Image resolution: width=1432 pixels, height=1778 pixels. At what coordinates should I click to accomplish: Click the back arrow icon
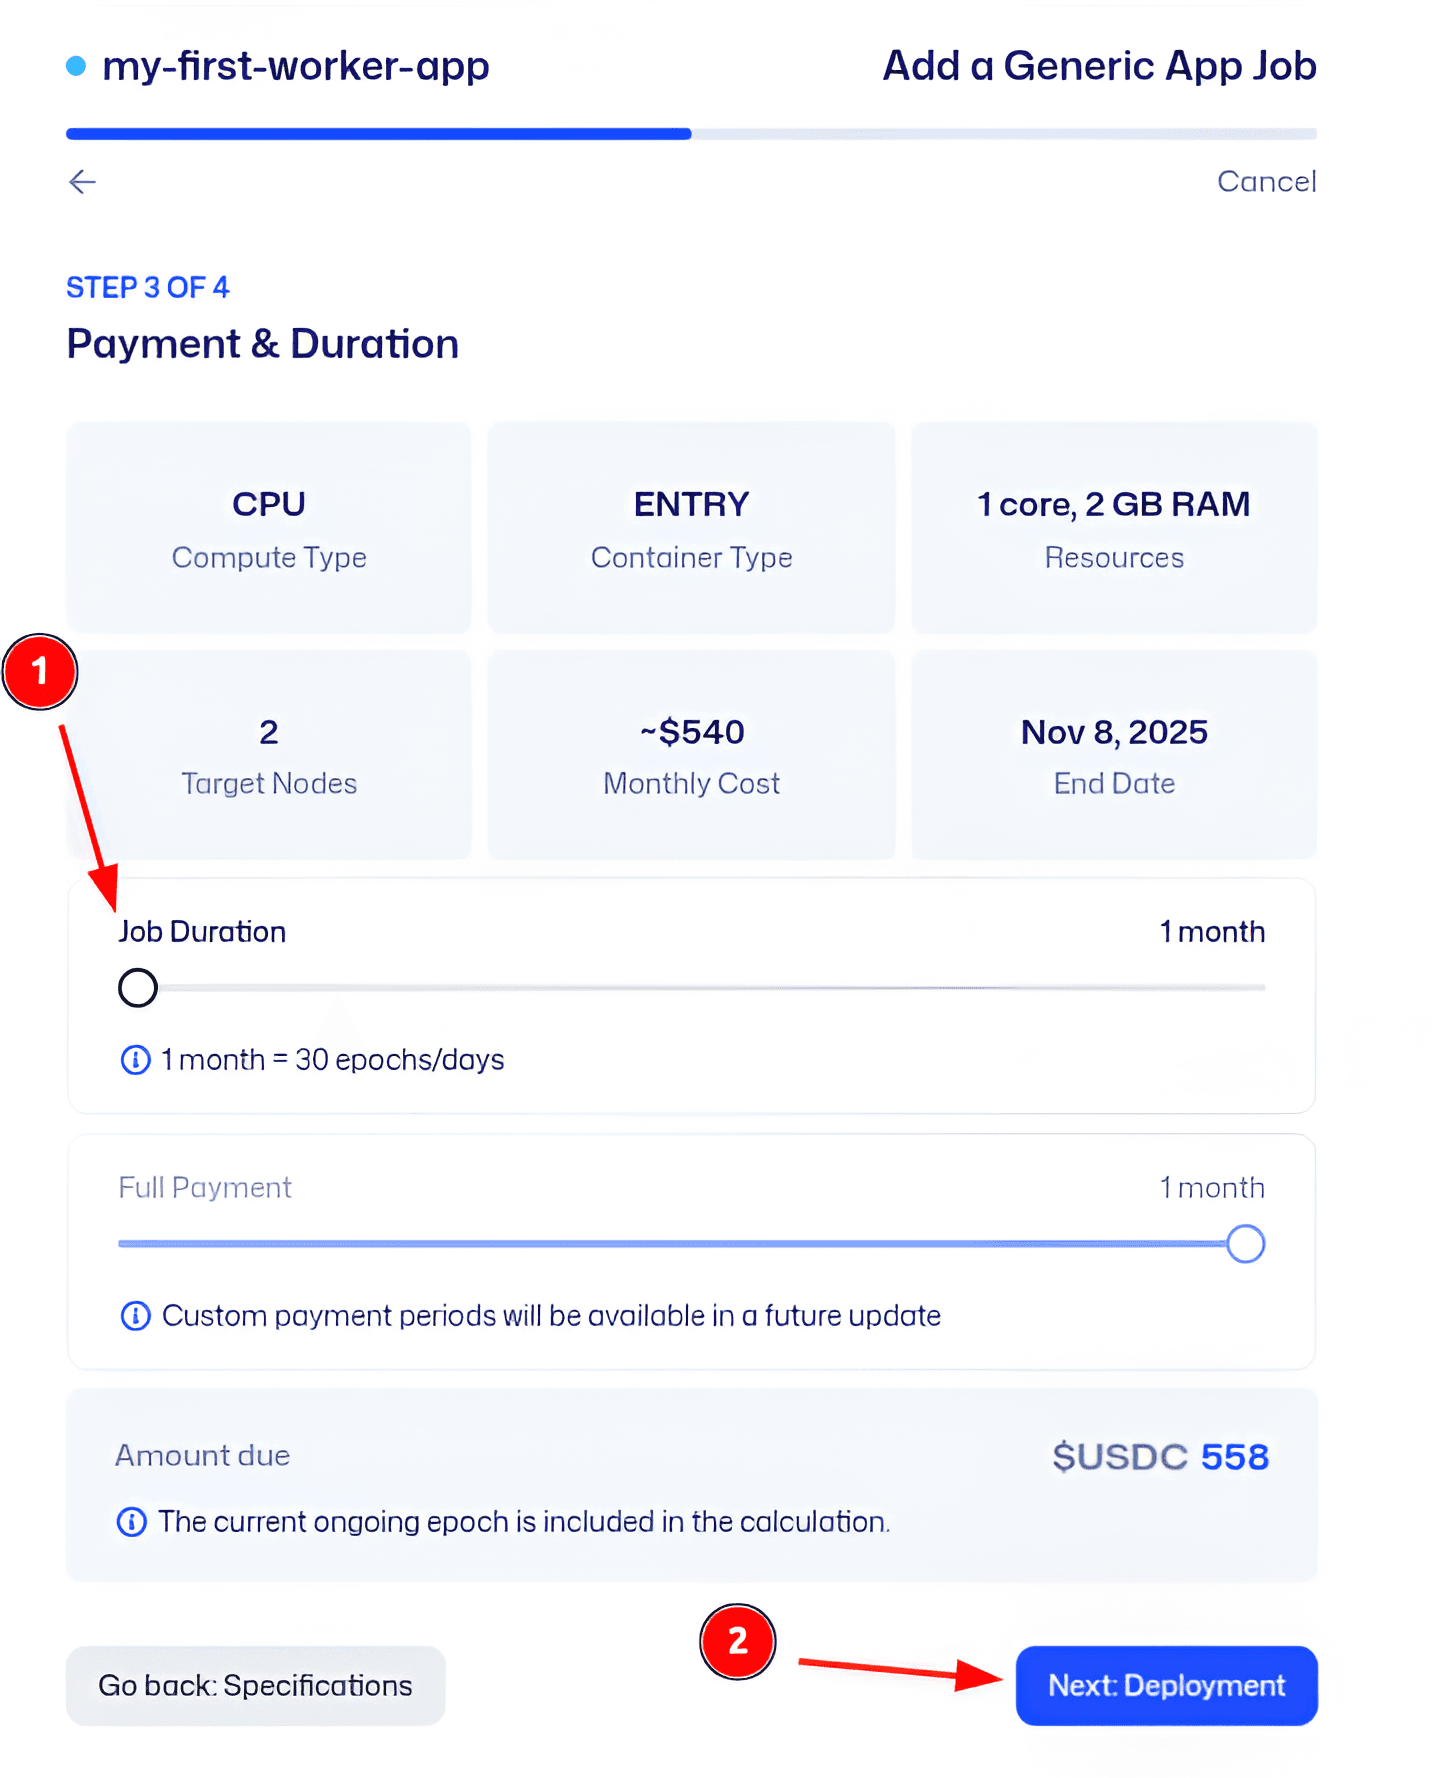[82, 181]
